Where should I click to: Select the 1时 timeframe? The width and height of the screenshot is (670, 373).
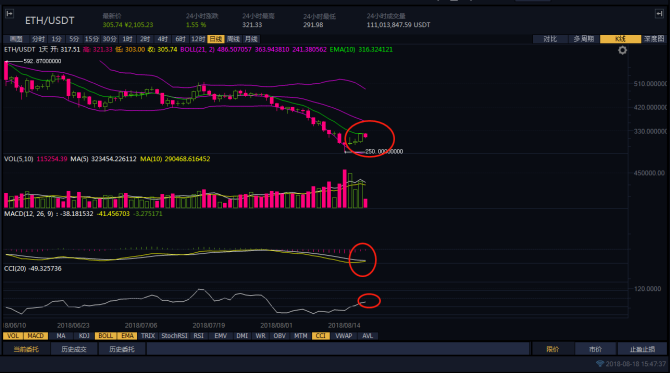tap(127, 39)
